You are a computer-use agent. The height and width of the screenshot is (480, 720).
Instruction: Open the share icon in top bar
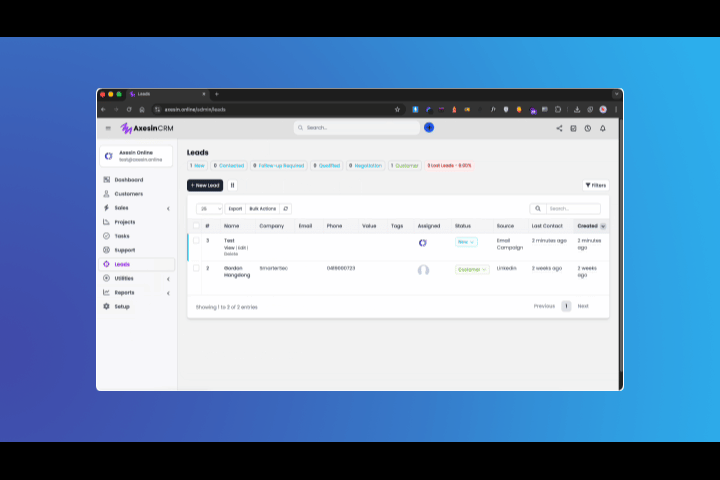pos(559,128)
